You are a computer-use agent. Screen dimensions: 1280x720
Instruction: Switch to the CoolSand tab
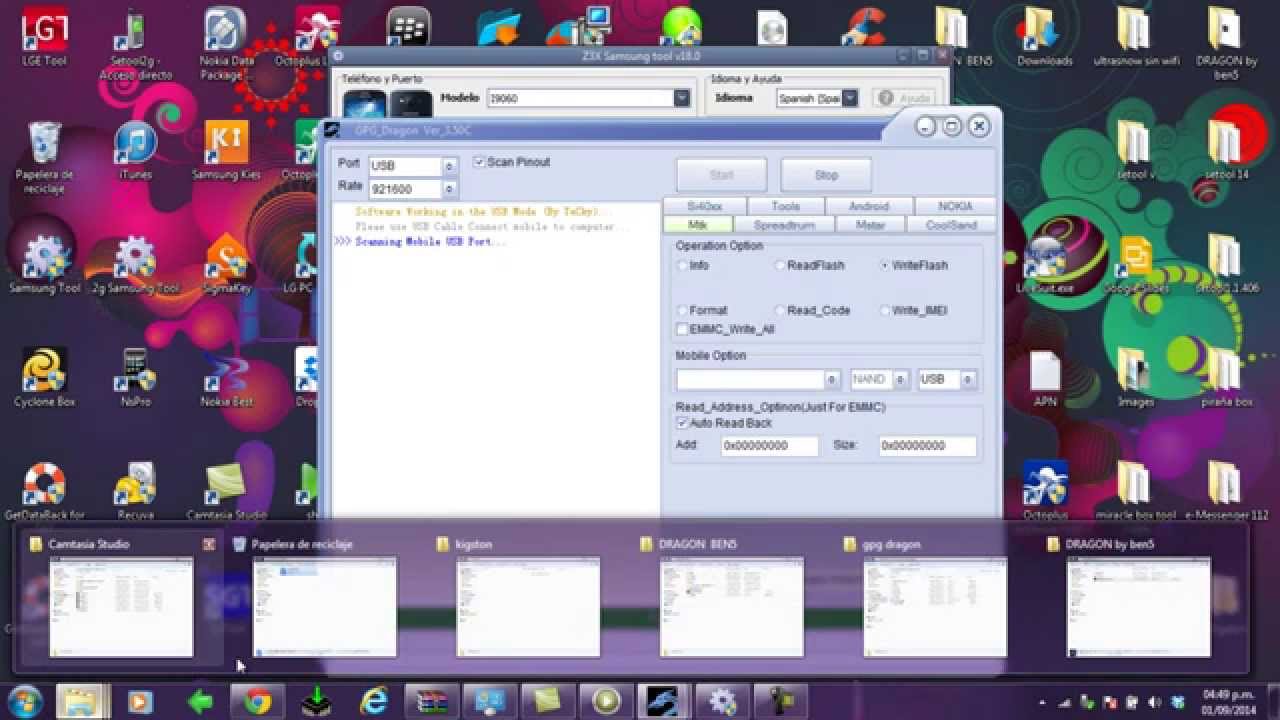pyautogui.click(x=951, y=225)
